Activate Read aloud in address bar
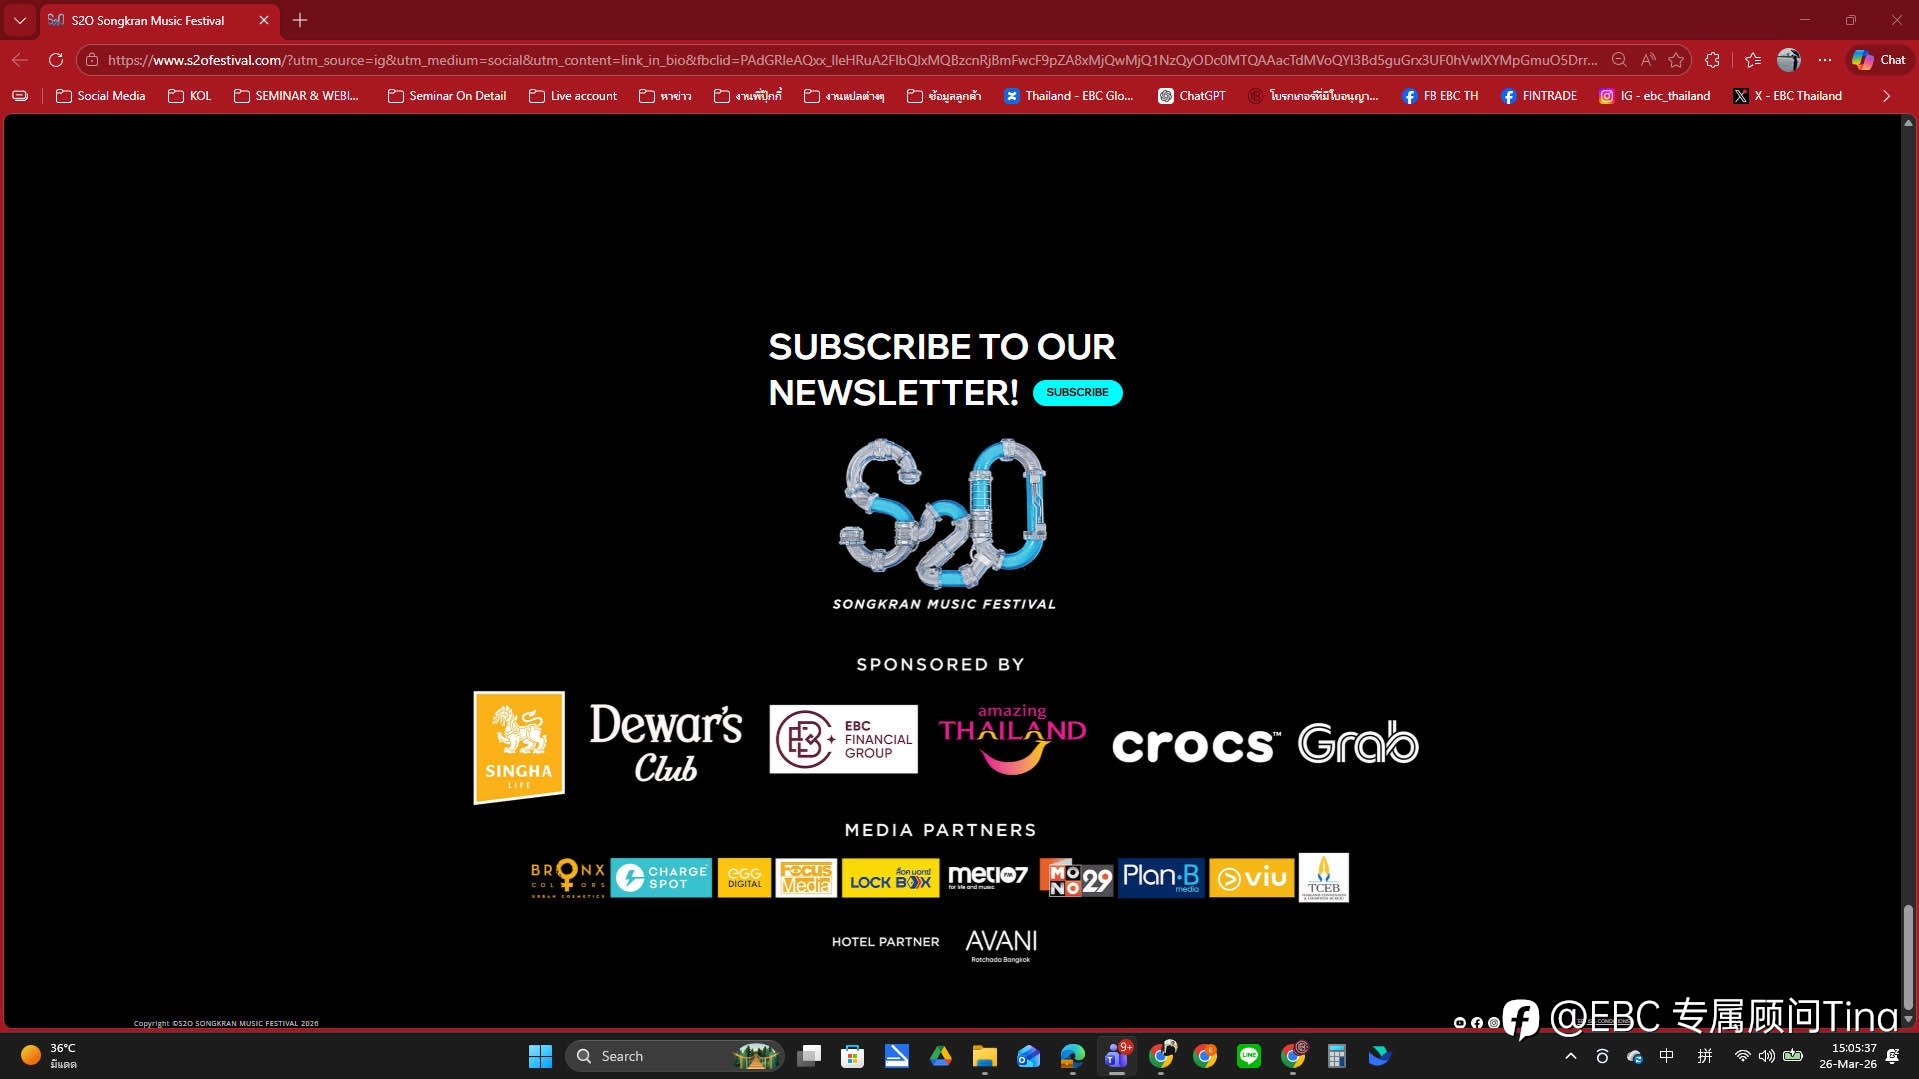 (x=1648, y=60)
